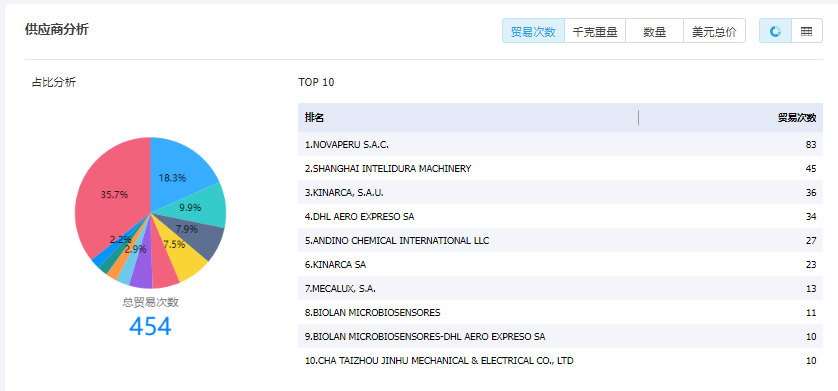
Task: Select the 数量 tab
Action: point(655,32)
